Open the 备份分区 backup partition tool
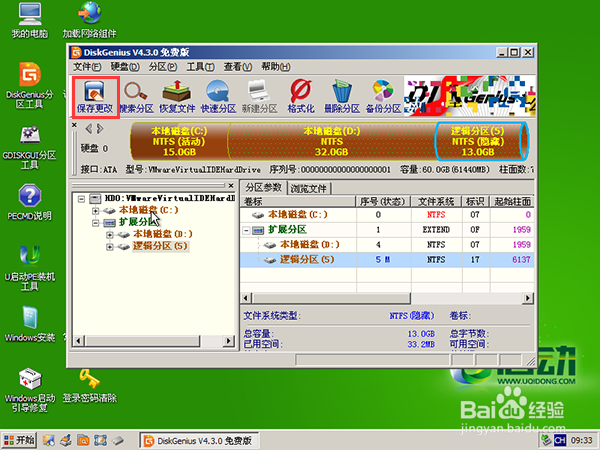Viewport: 600px width, 450px height. point(383,97)
